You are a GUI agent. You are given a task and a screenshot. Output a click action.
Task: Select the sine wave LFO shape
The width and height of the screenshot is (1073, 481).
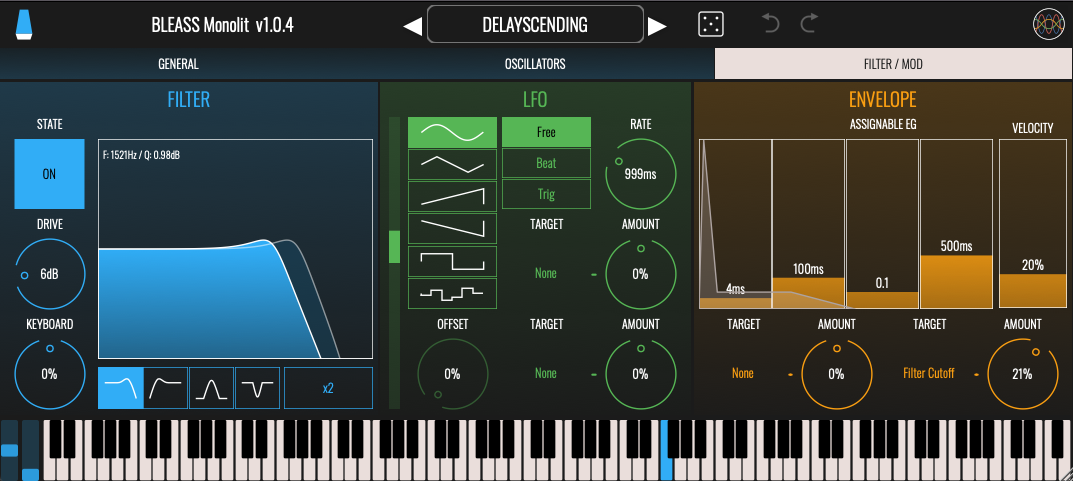(x=452, y=132)
